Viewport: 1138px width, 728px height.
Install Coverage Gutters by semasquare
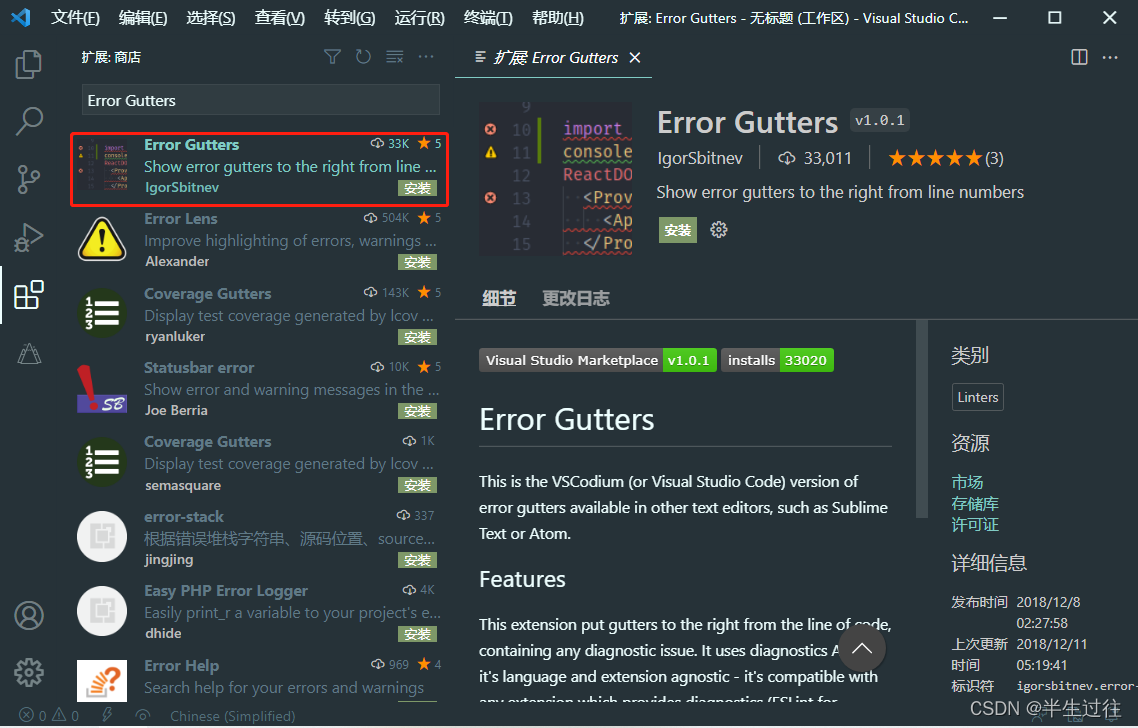(417, 485)
